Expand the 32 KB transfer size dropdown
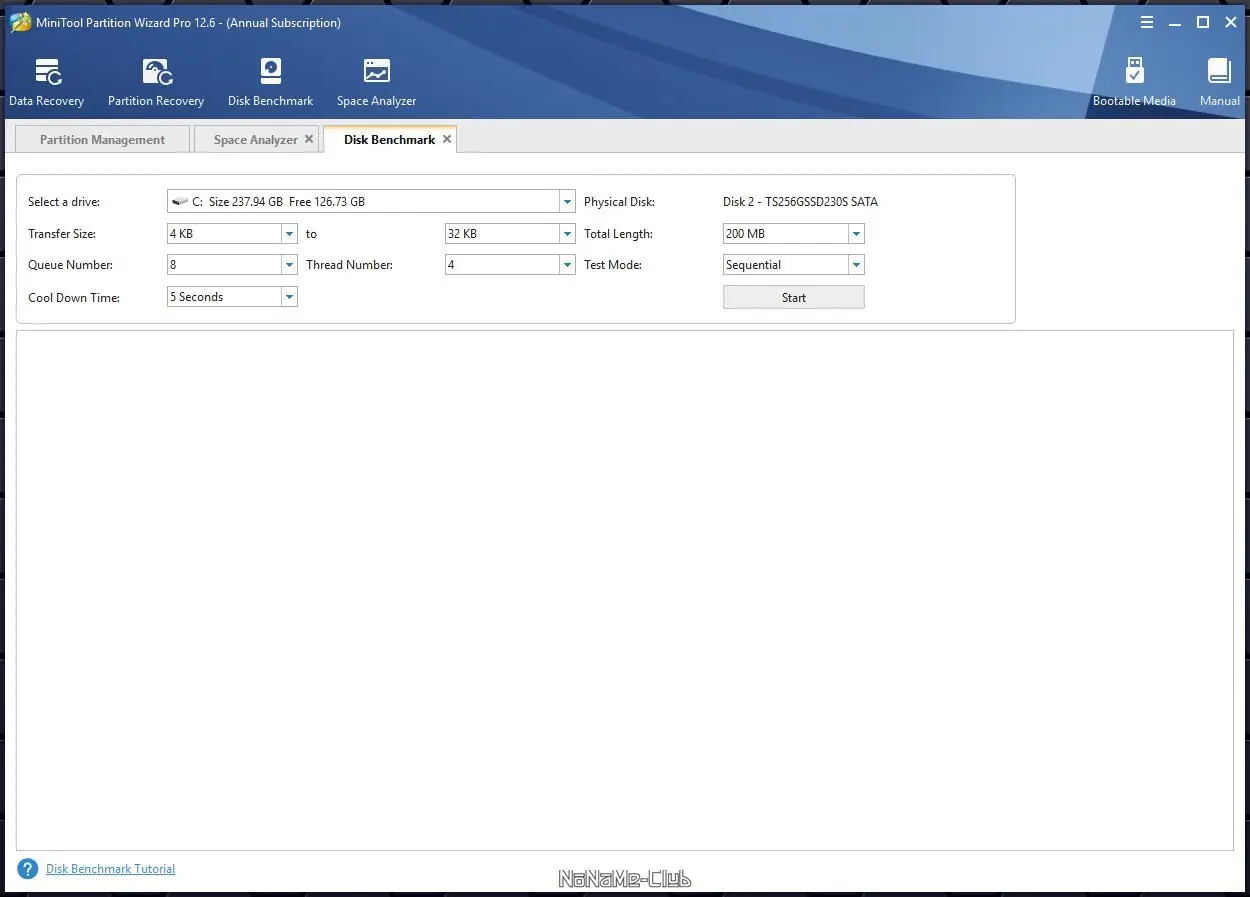The width and height of the screenshot is (1250, 897). 510,233
